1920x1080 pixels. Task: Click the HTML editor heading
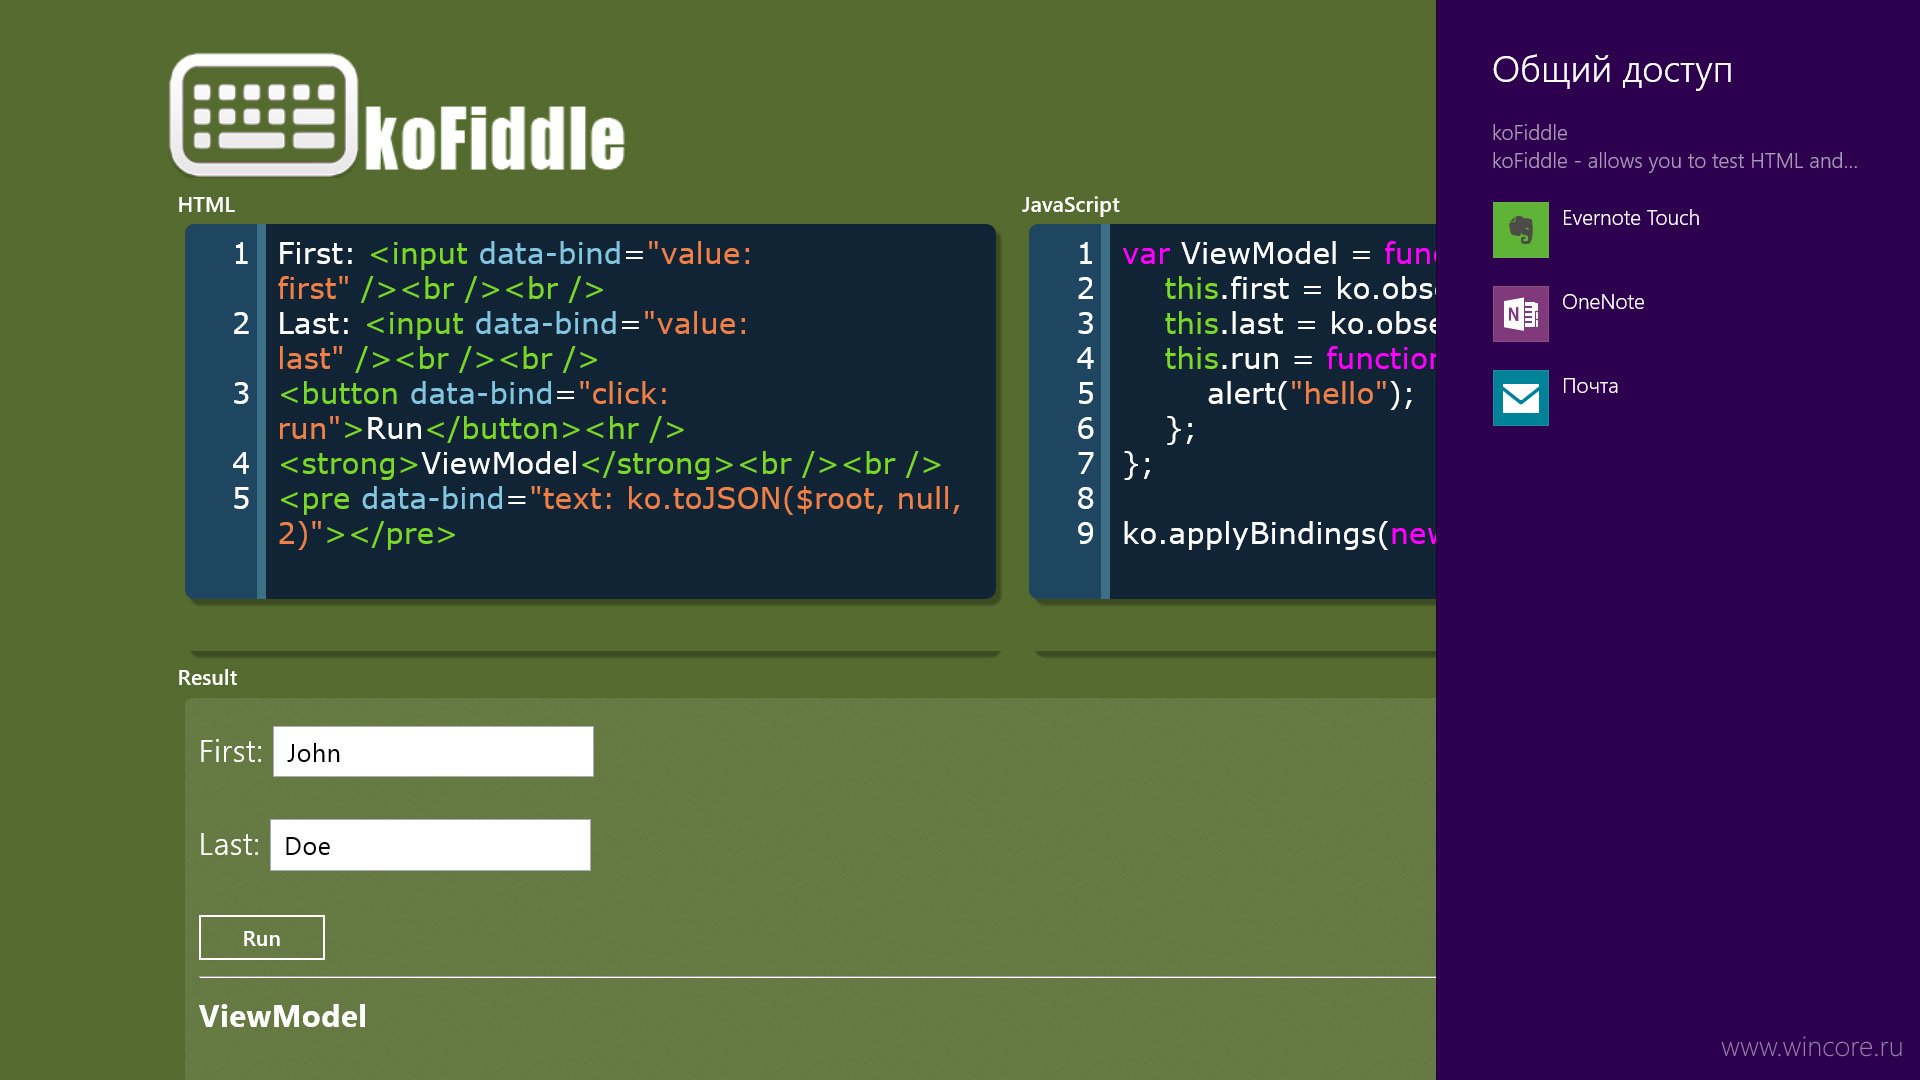(x=206, y=205)
